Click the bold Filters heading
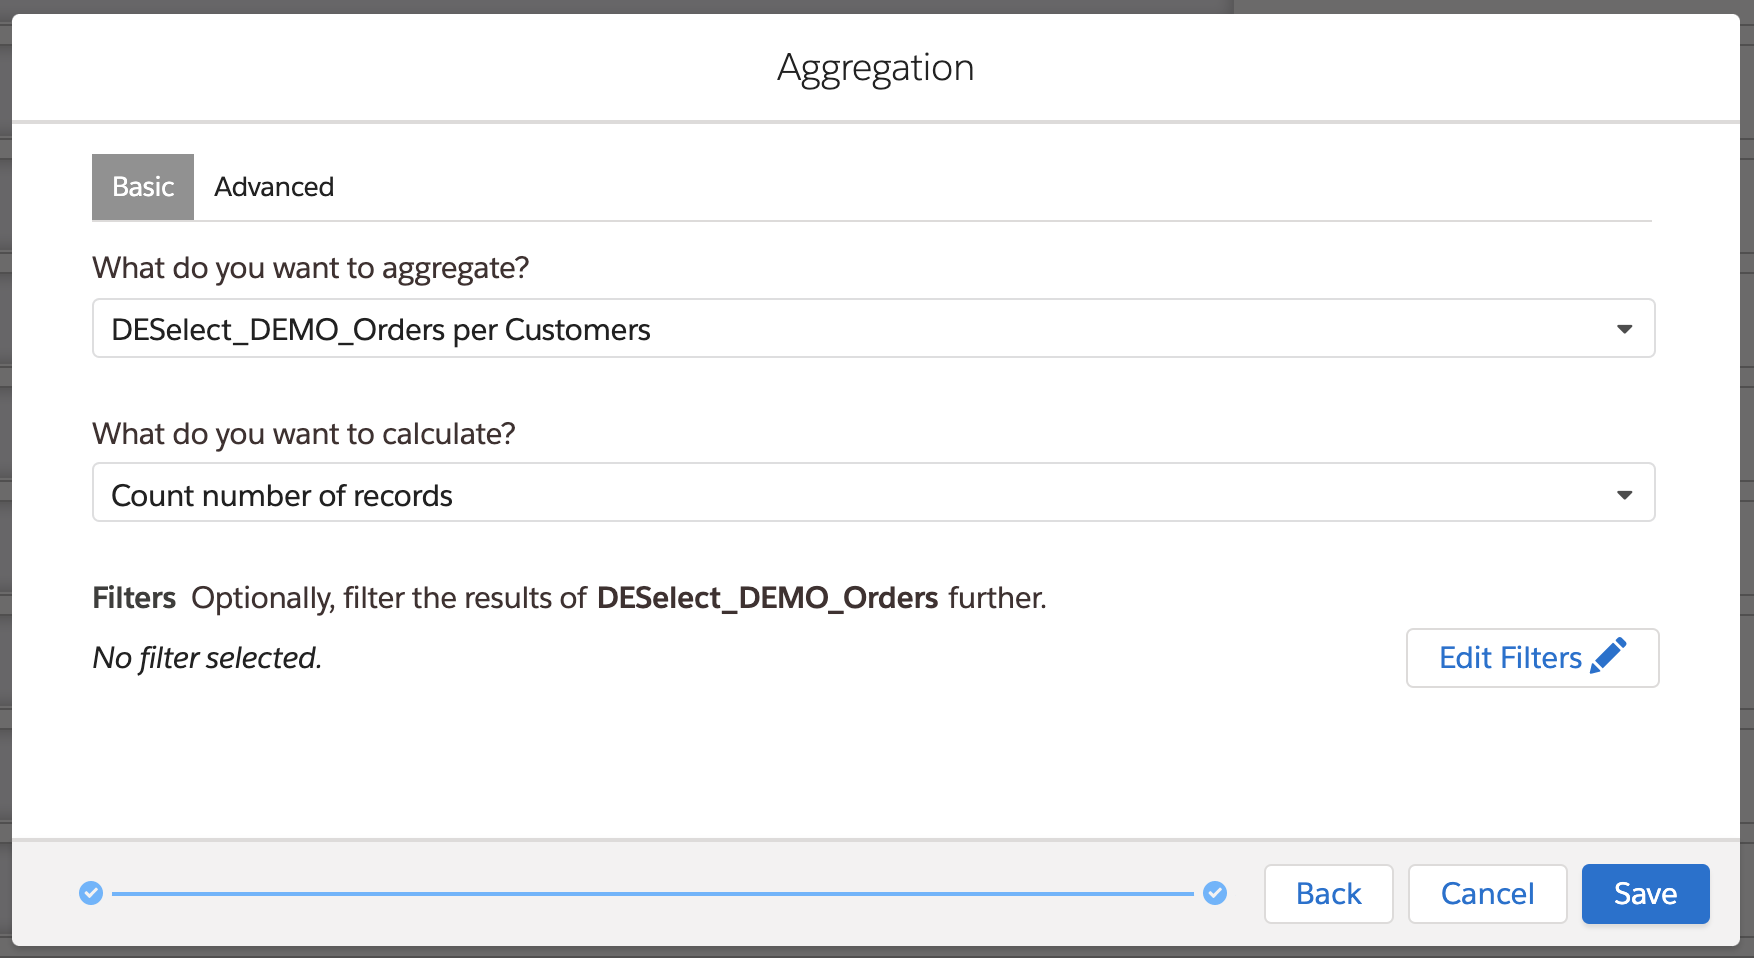Image resolution: width=1754 pixels, height=958 pixels. tap(134, 598)
